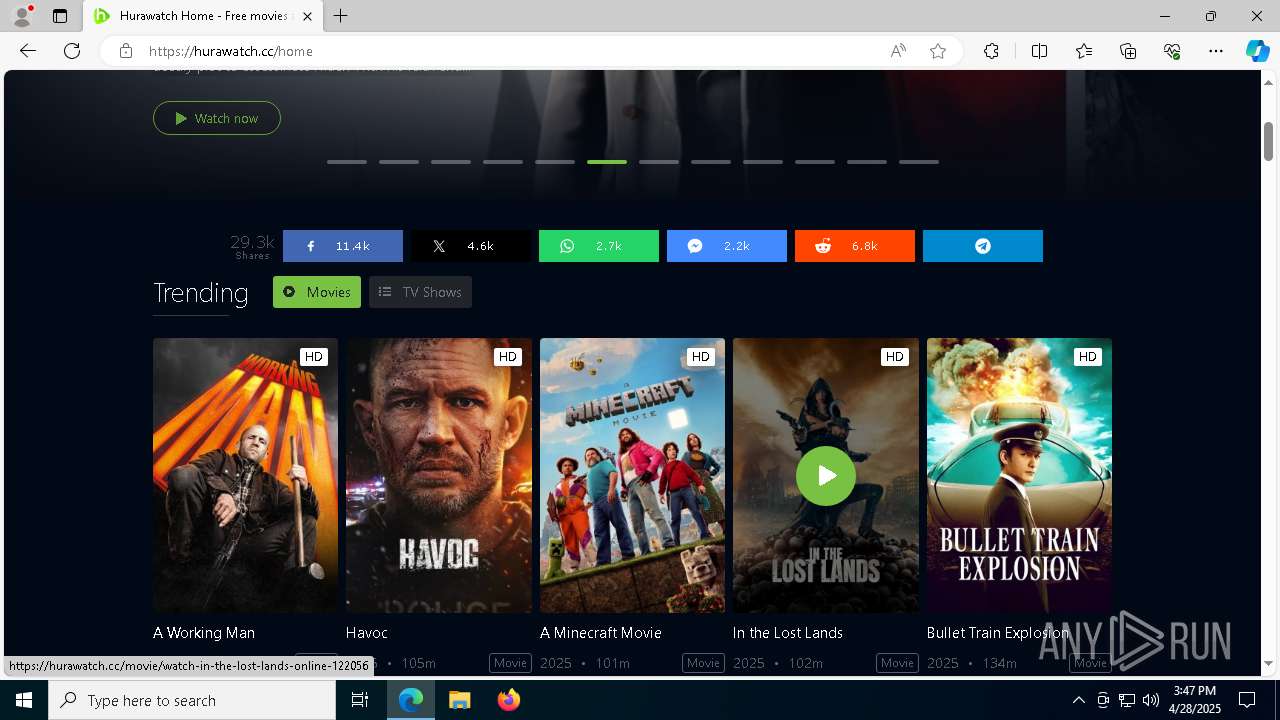Open Havoc movie poster
The height and width of the screenshot is (720, 1280).
pyautogui.click(x=439, y=475)
